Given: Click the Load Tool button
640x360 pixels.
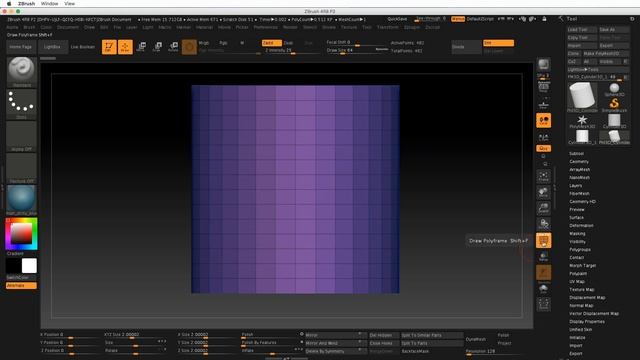Looking at the screenshot, I should [x=582, y=30].
